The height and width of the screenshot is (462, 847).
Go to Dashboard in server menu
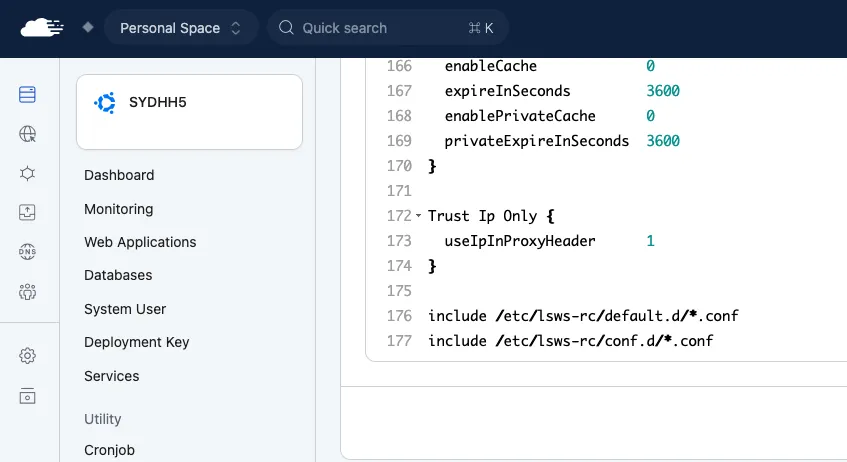[x=119, y=175]
